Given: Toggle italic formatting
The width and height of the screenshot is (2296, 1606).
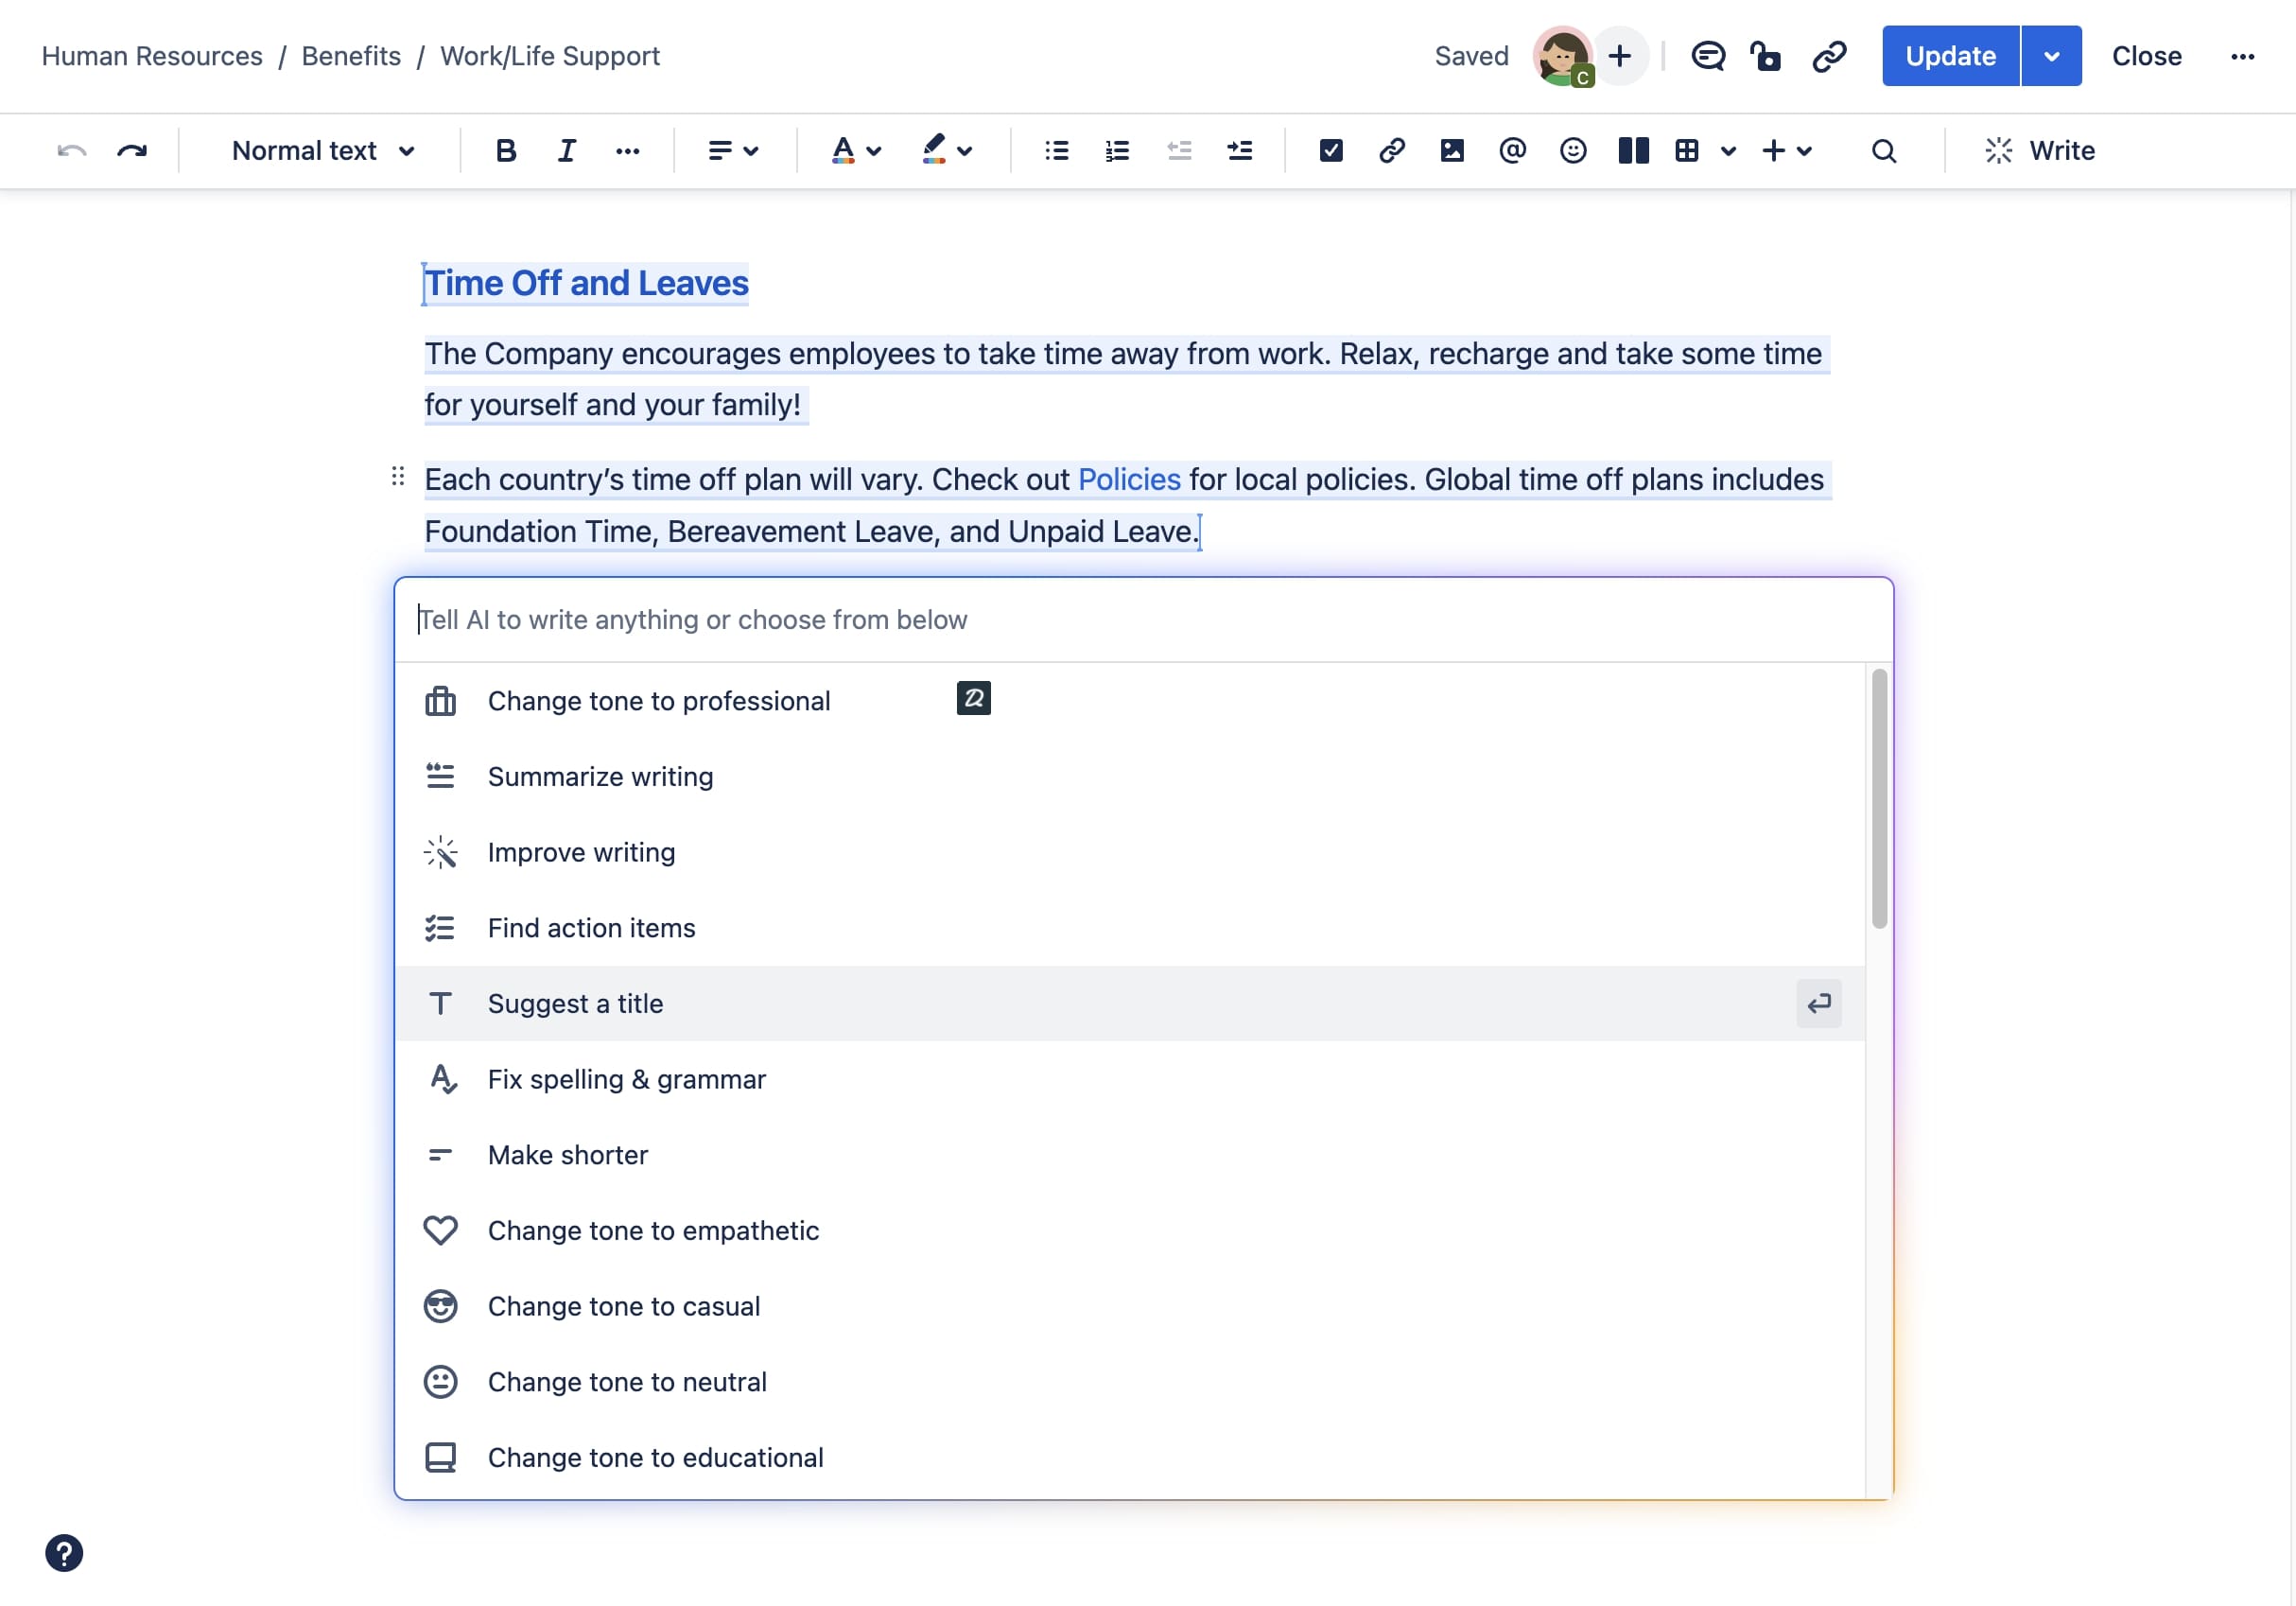Looking at the screenshot, I should [x=567, y=151].
